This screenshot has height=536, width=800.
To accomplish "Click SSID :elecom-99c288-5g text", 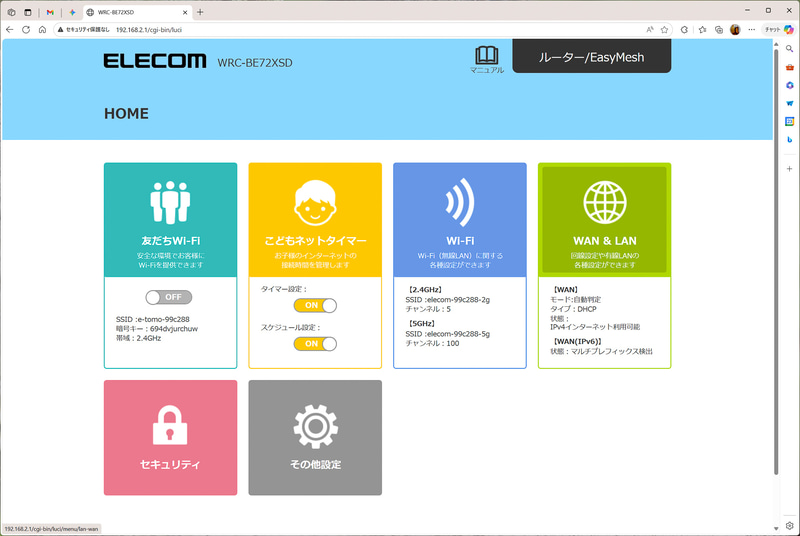I will [447, 334].
